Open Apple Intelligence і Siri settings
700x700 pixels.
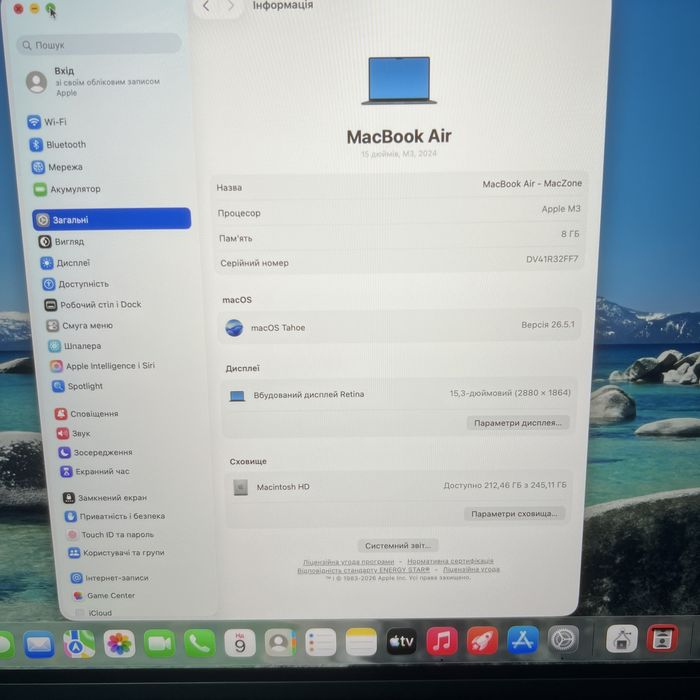pyautogui.click(x=102, y=366)
